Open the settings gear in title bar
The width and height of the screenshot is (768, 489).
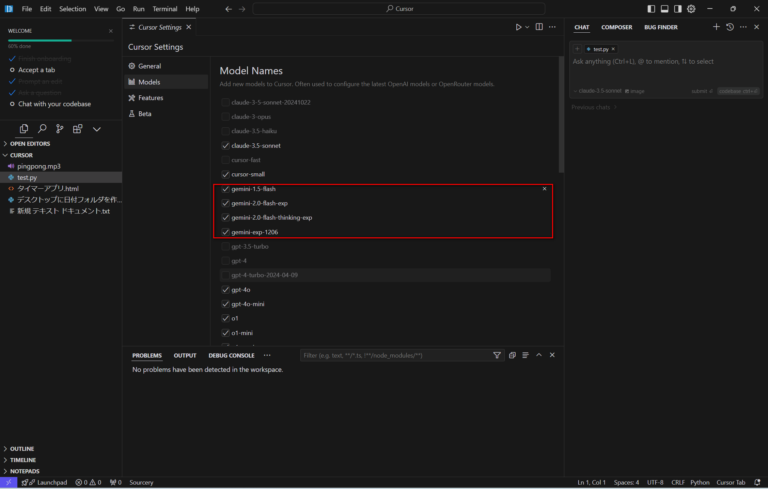pyautogui.click(x=691, y=9)
